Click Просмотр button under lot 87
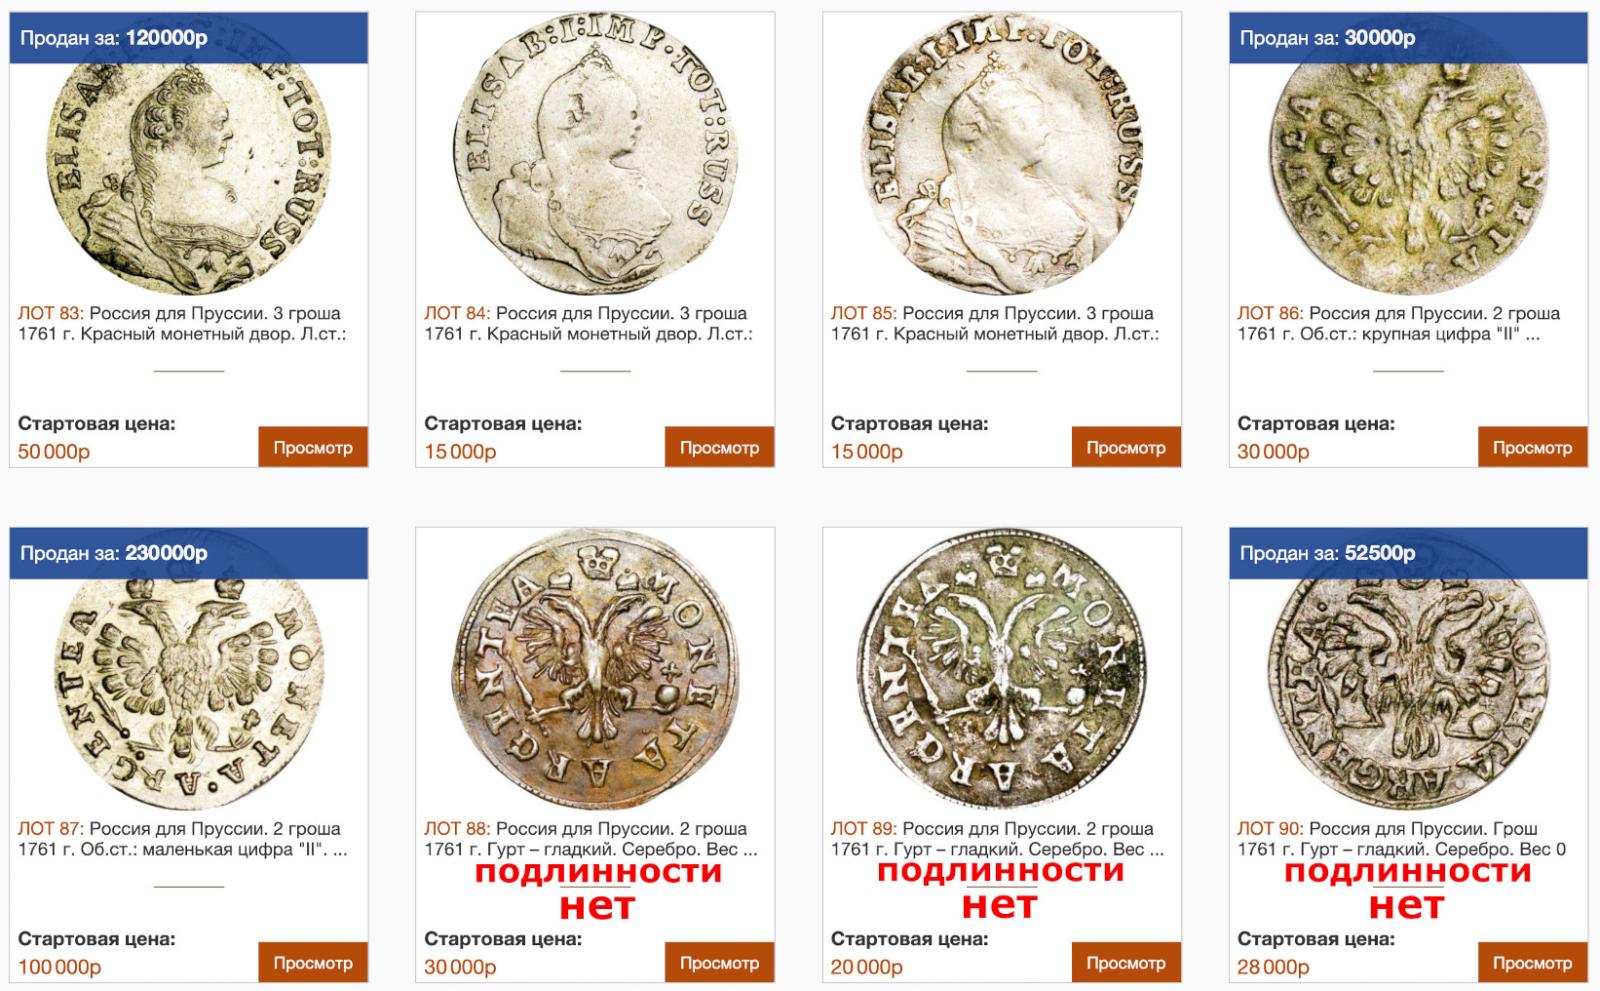 click(313, 963)
